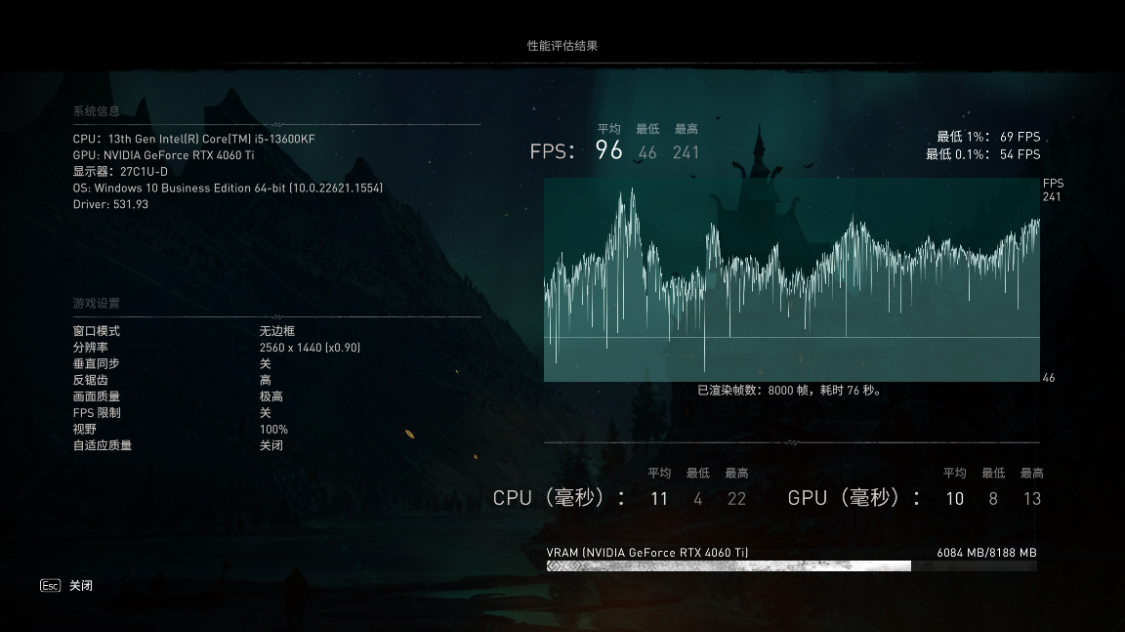Select the "已渲染帧数: 8000 帧" summary line
Image resolution: width=1125 pixels, height=632 pixels.
click(x=790, y=390)
